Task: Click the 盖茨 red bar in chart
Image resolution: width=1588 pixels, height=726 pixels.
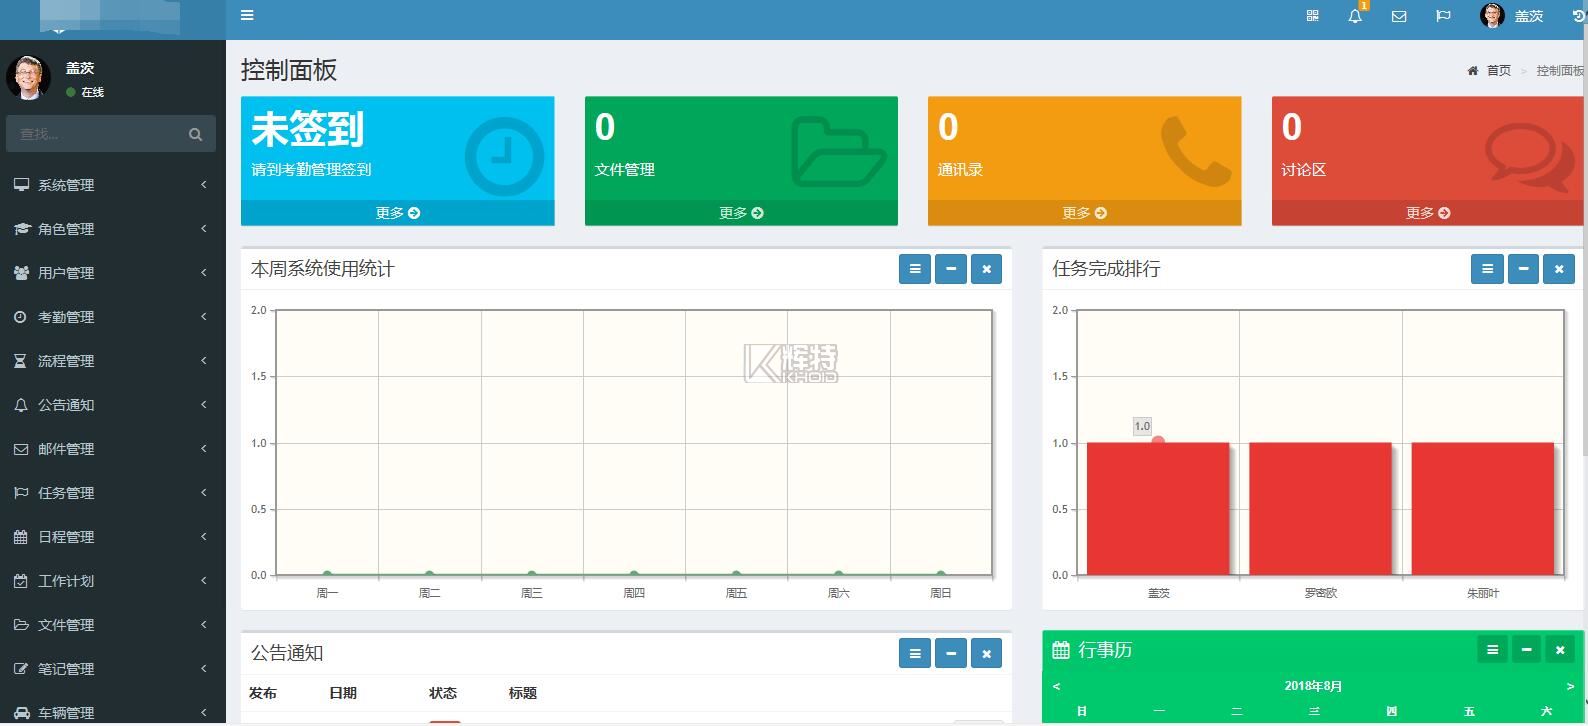Action: [x=1157, y=508]
